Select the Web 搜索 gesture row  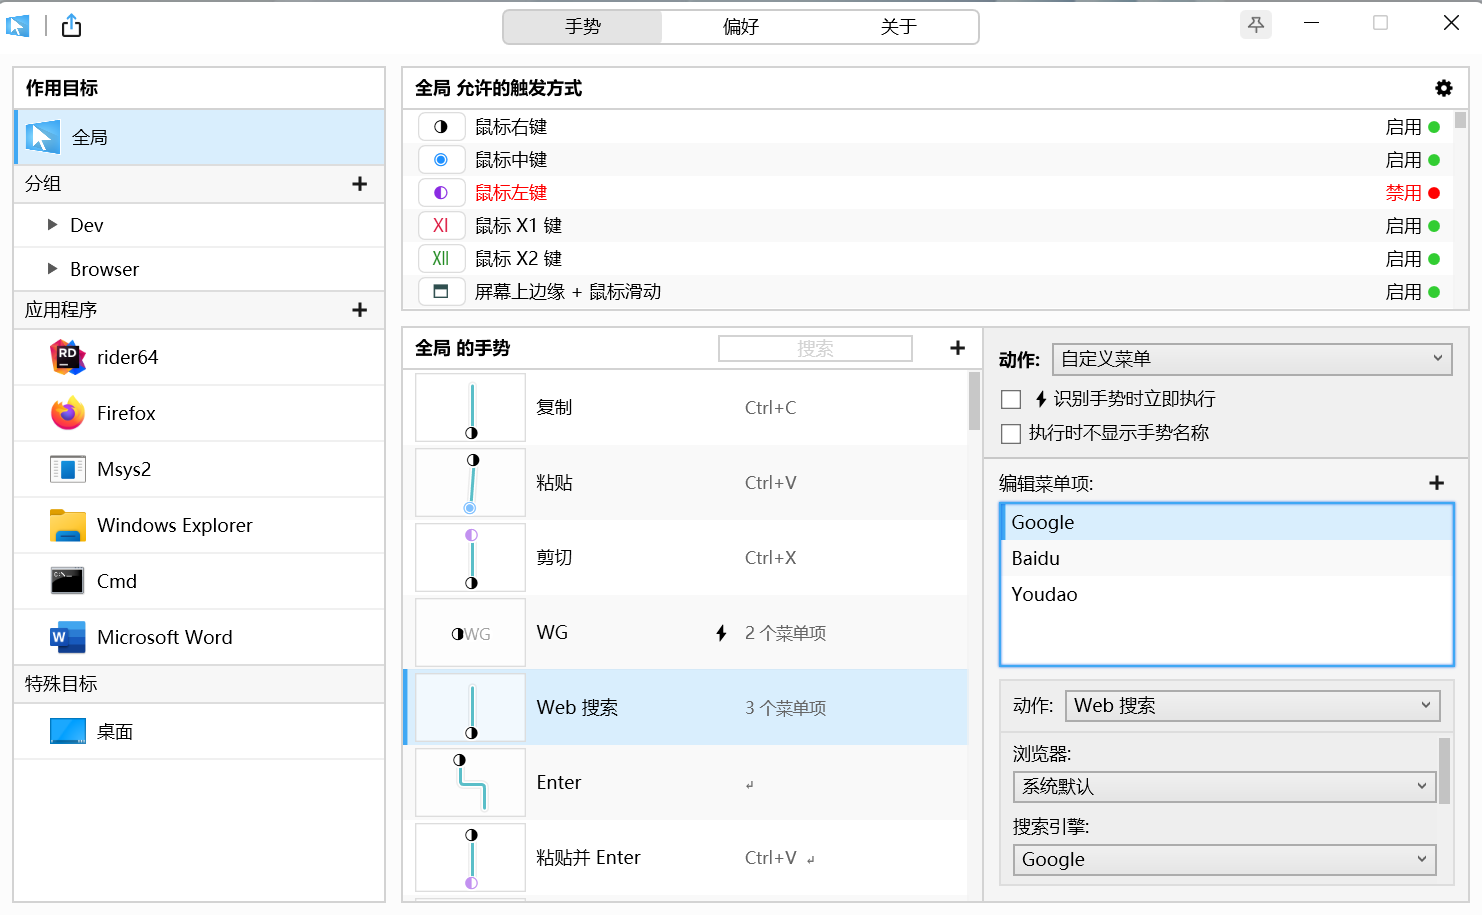(x=686, y=708)
